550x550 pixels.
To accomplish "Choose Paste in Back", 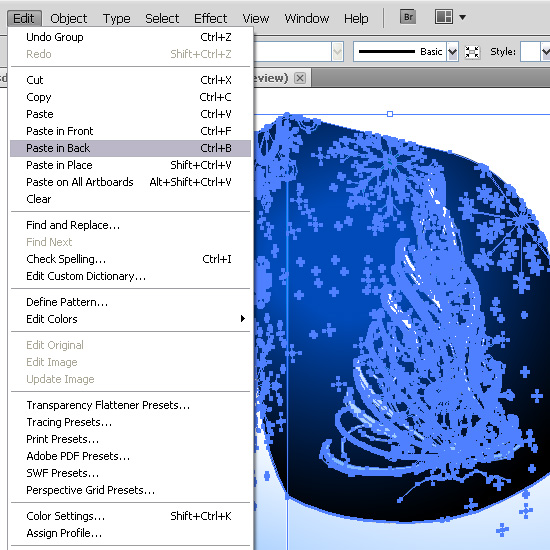I will pos(130,148).
